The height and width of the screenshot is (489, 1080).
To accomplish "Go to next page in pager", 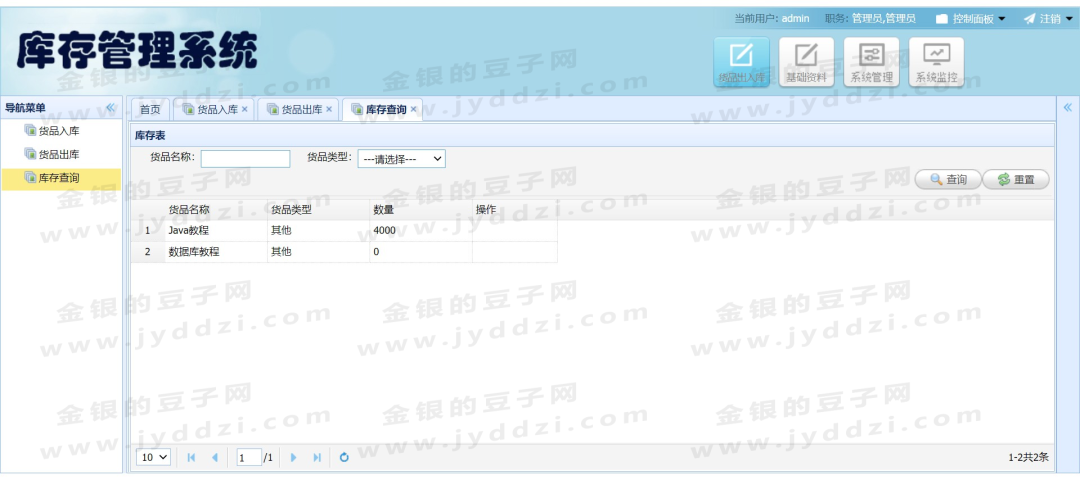I will coord(294,457).
